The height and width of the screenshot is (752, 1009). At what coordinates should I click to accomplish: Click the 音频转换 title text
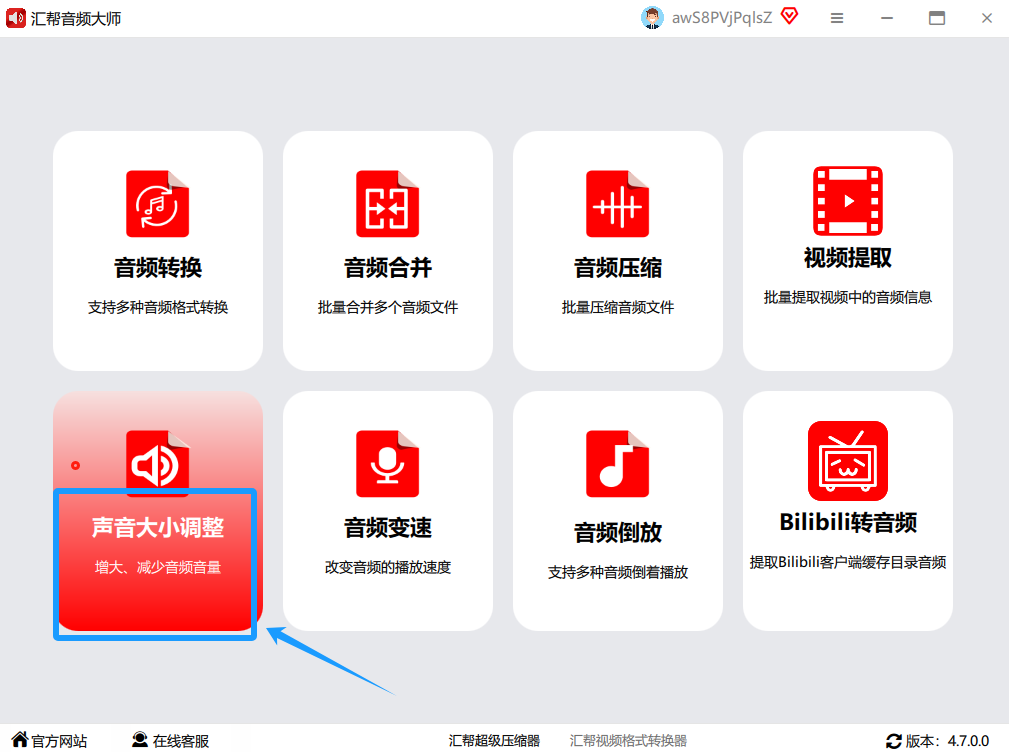pos(158,268)
